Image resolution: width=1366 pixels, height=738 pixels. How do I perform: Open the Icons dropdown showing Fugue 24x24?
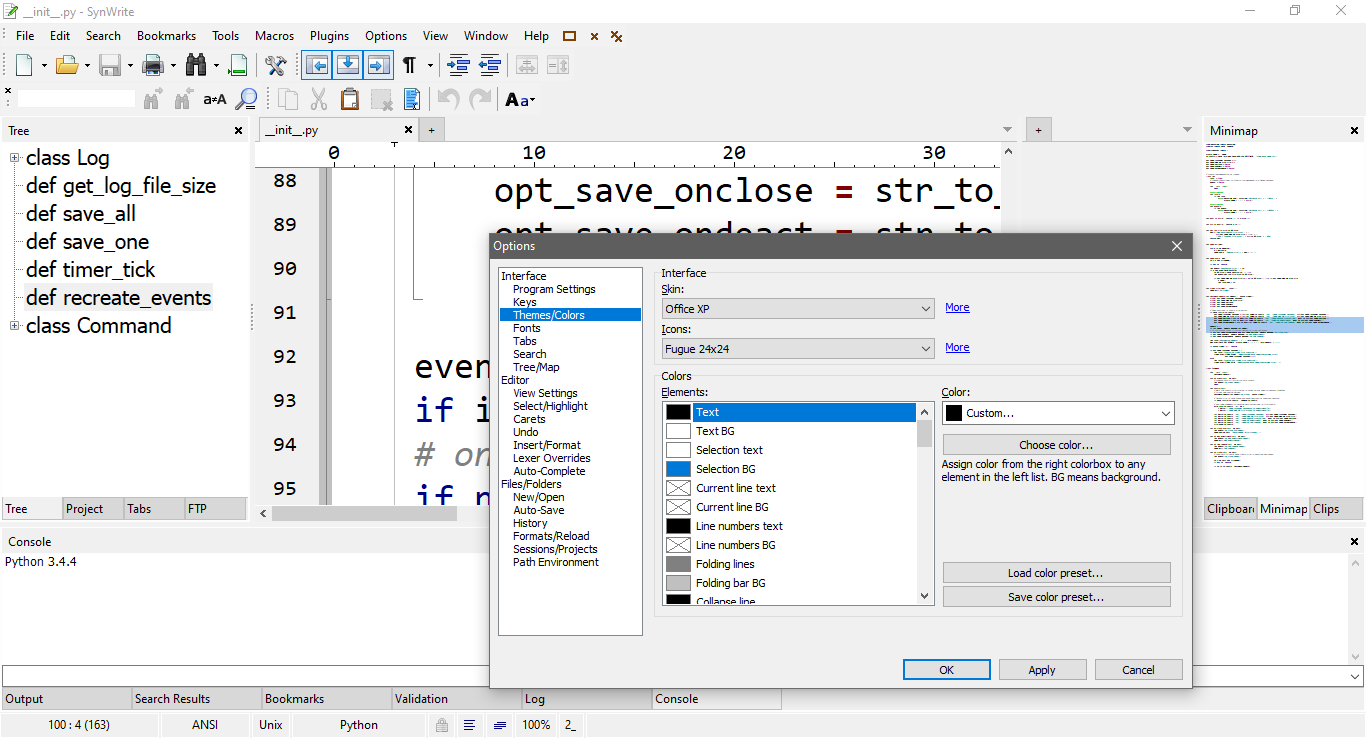(798, 349)
